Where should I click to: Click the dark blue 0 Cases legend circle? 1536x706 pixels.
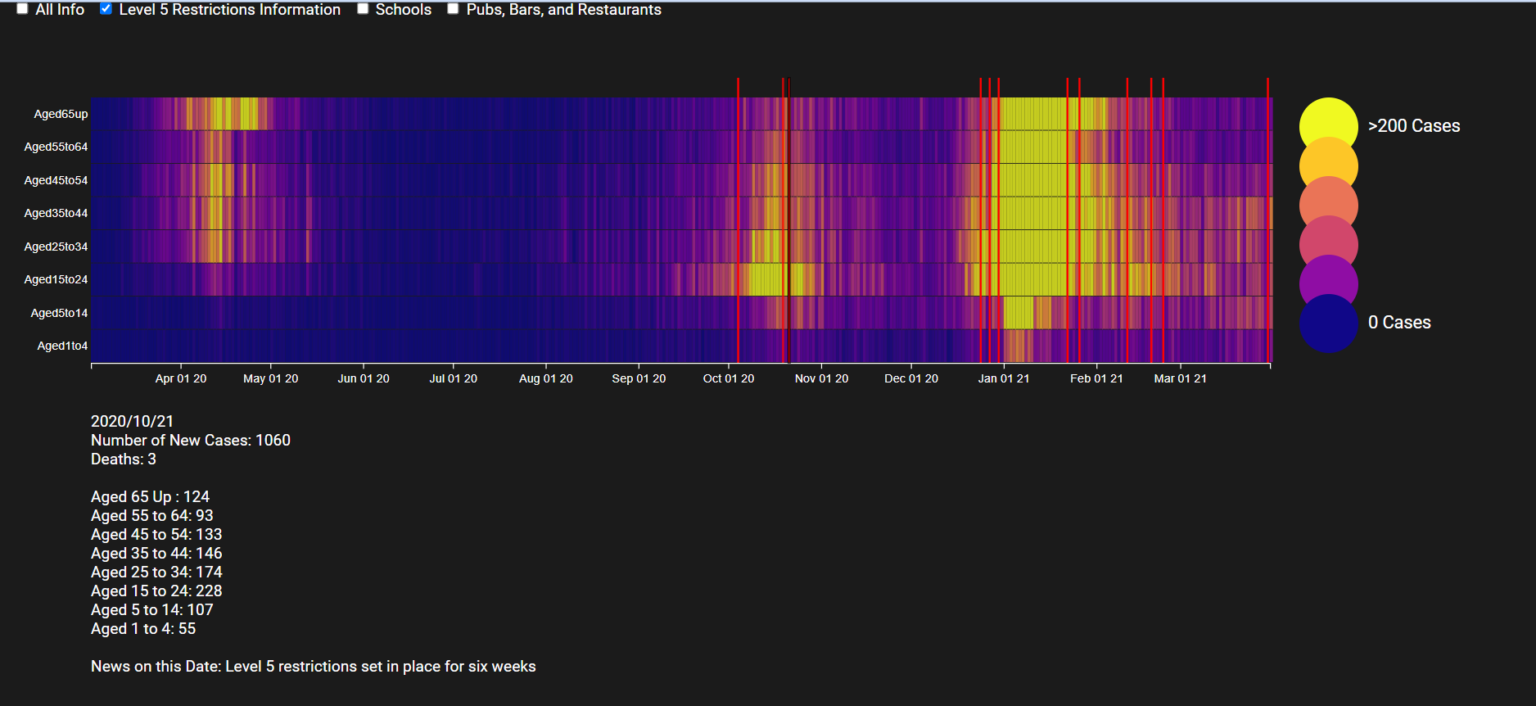click(x=1328, y=323)
